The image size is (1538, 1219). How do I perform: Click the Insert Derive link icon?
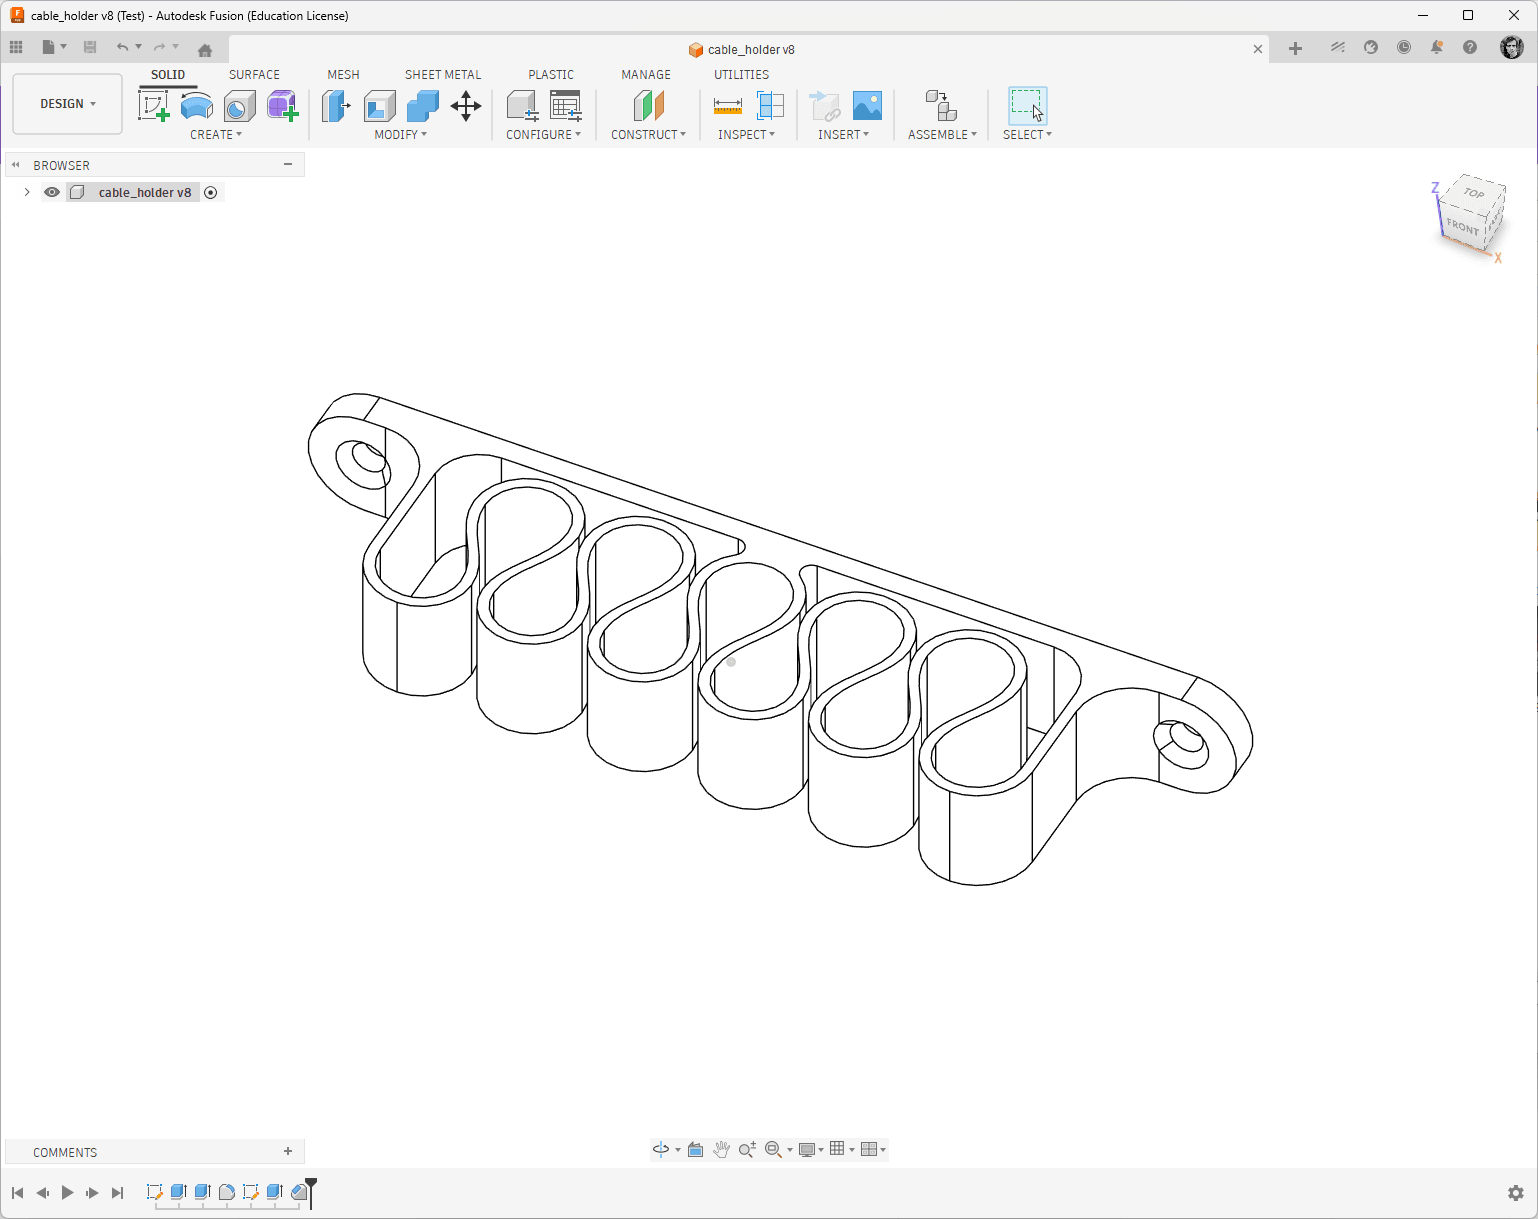coord(824,105)
